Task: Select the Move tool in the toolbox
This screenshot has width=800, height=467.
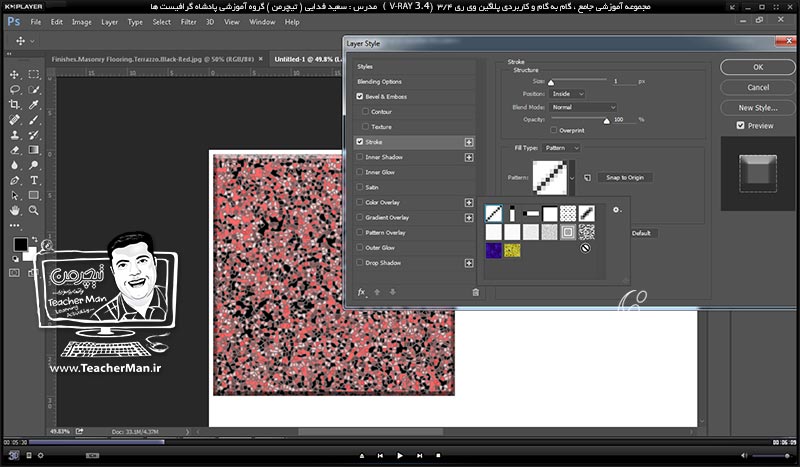Action: pos(14,75)
